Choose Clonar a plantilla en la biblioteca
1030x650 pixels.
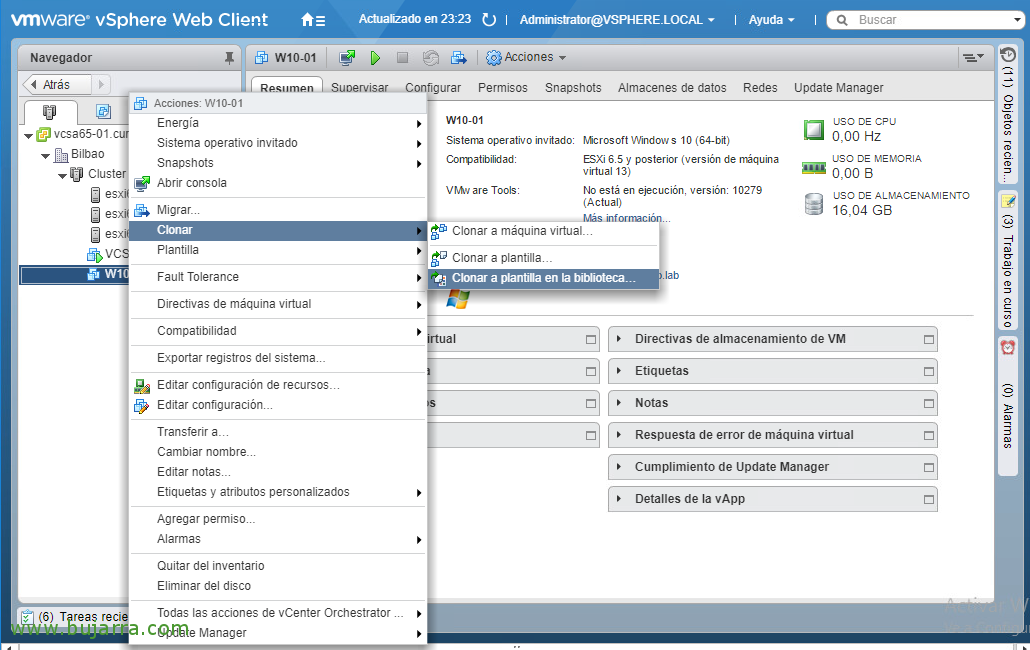tap(543, 278)
